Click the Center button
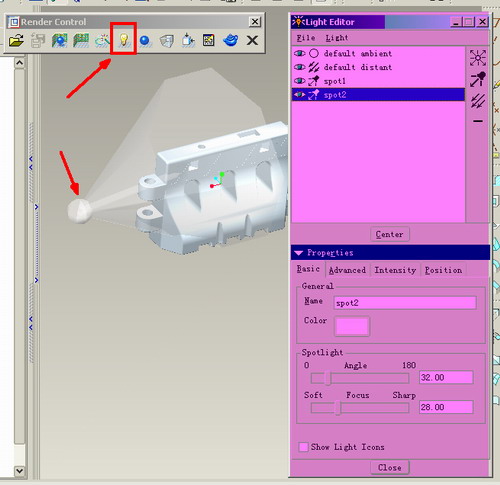Viewport: 500px width, 485px height. (x=390, y=234)
